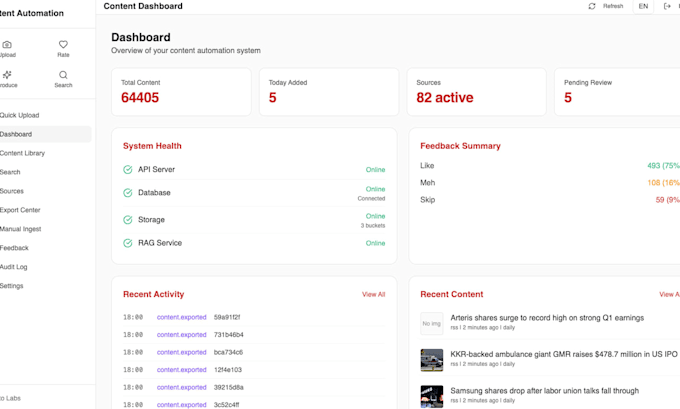This screenshot has width=680, height=409.
Task: Open the Sources 82 active card
Action: coord(477,92)
